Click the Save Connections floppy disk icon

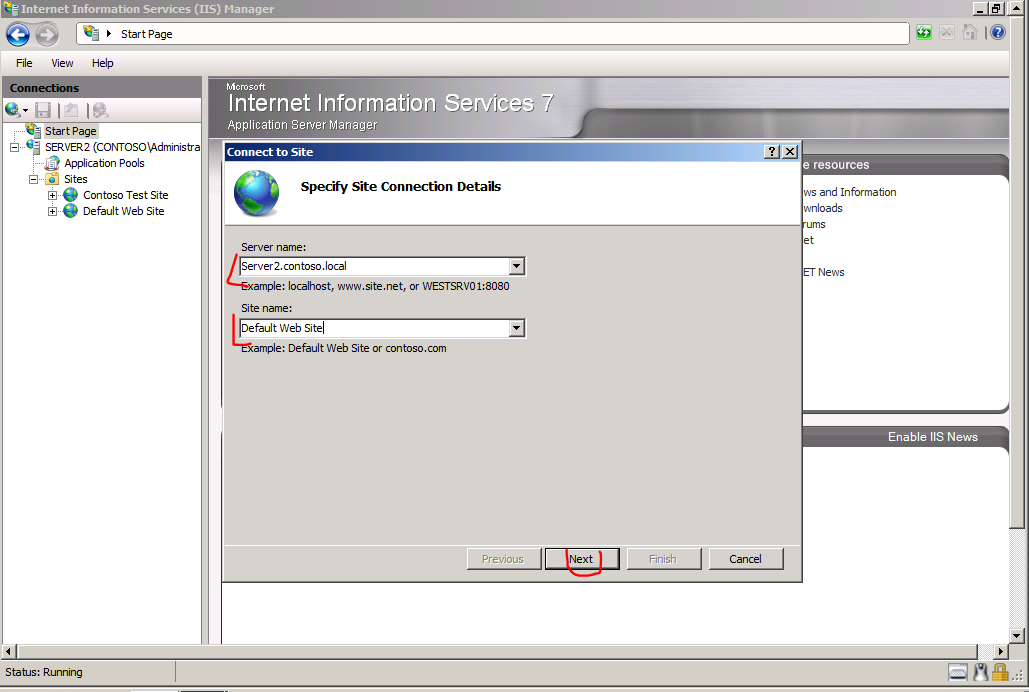tap(43, 110)
